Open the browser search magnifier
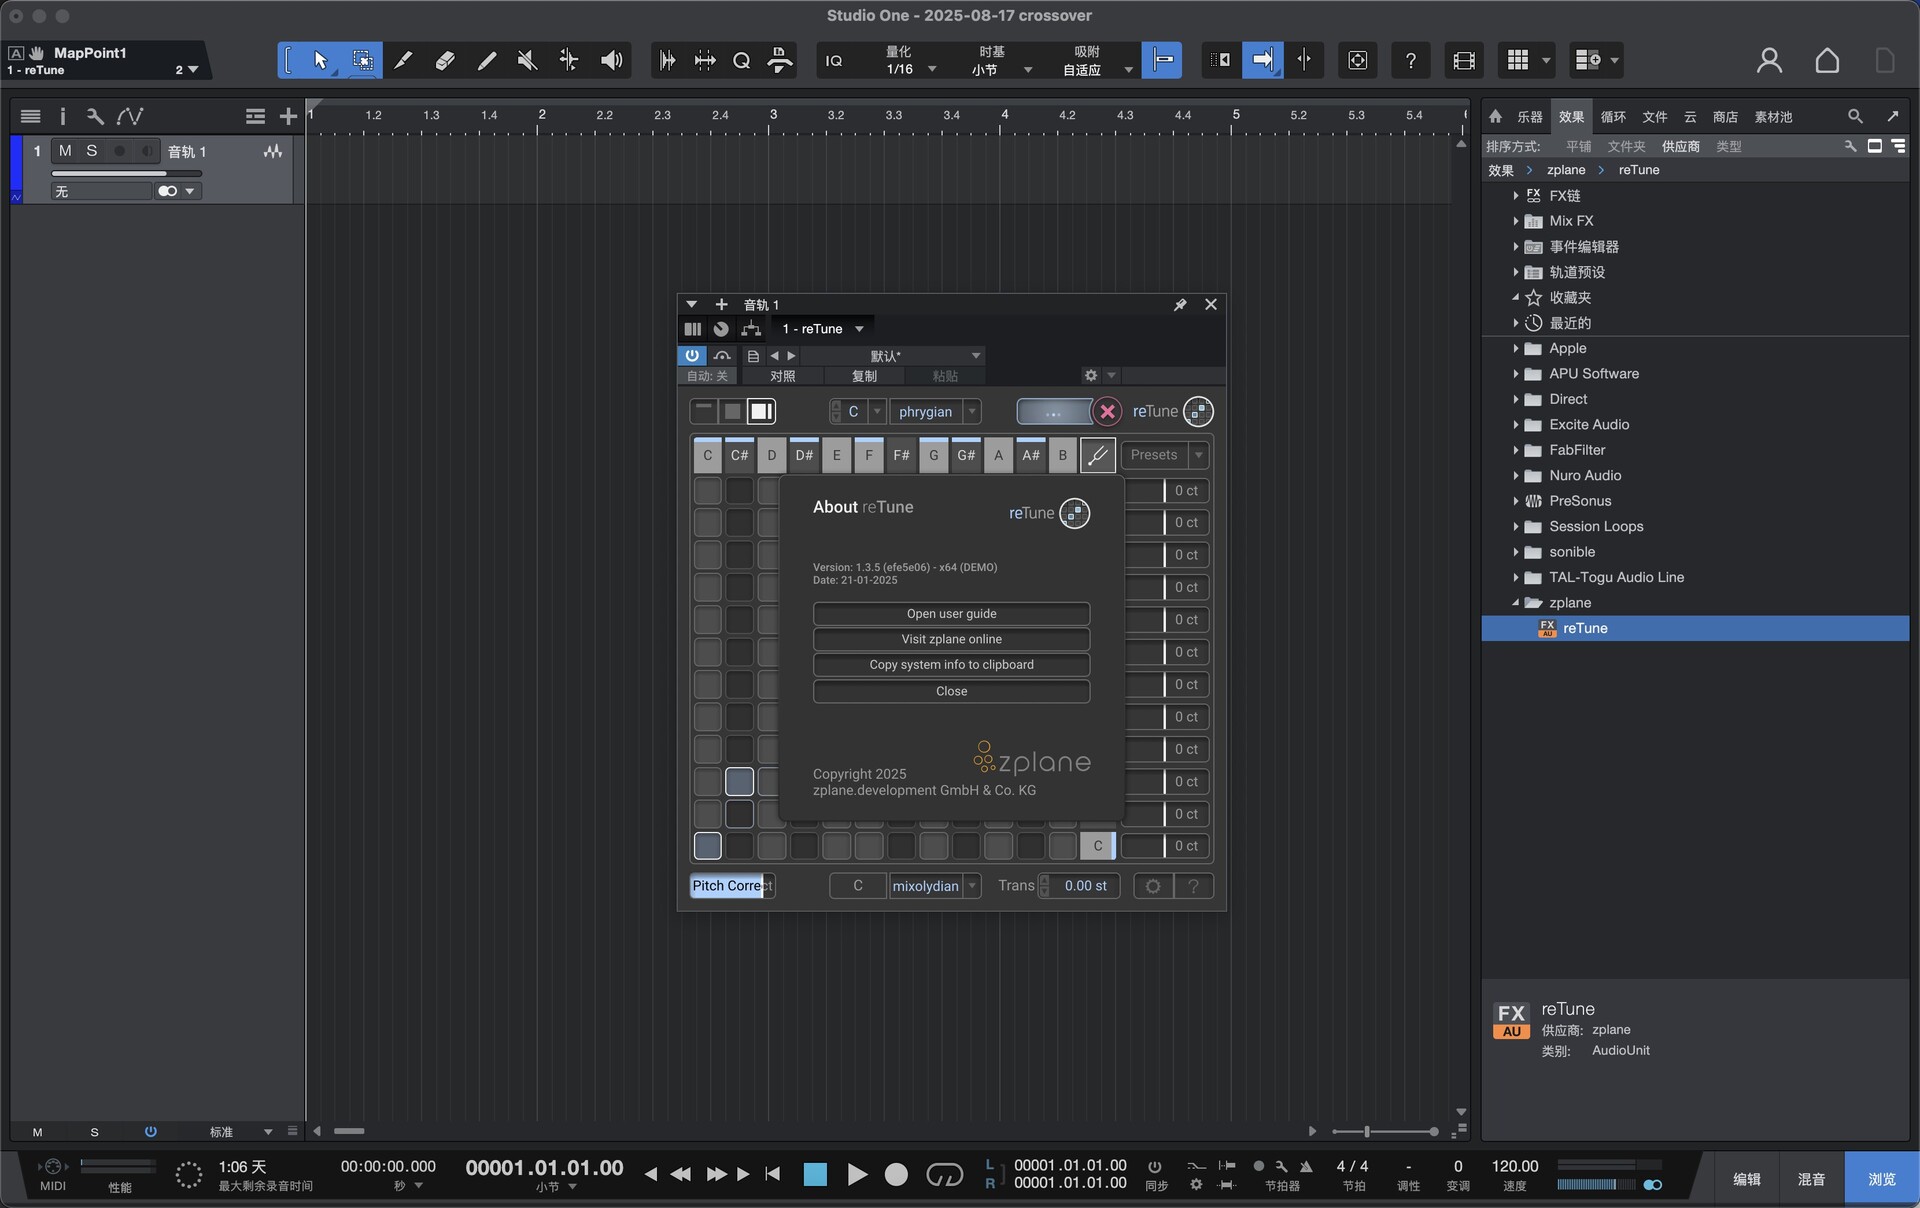1920x1208 pixels. (1855, 117)
